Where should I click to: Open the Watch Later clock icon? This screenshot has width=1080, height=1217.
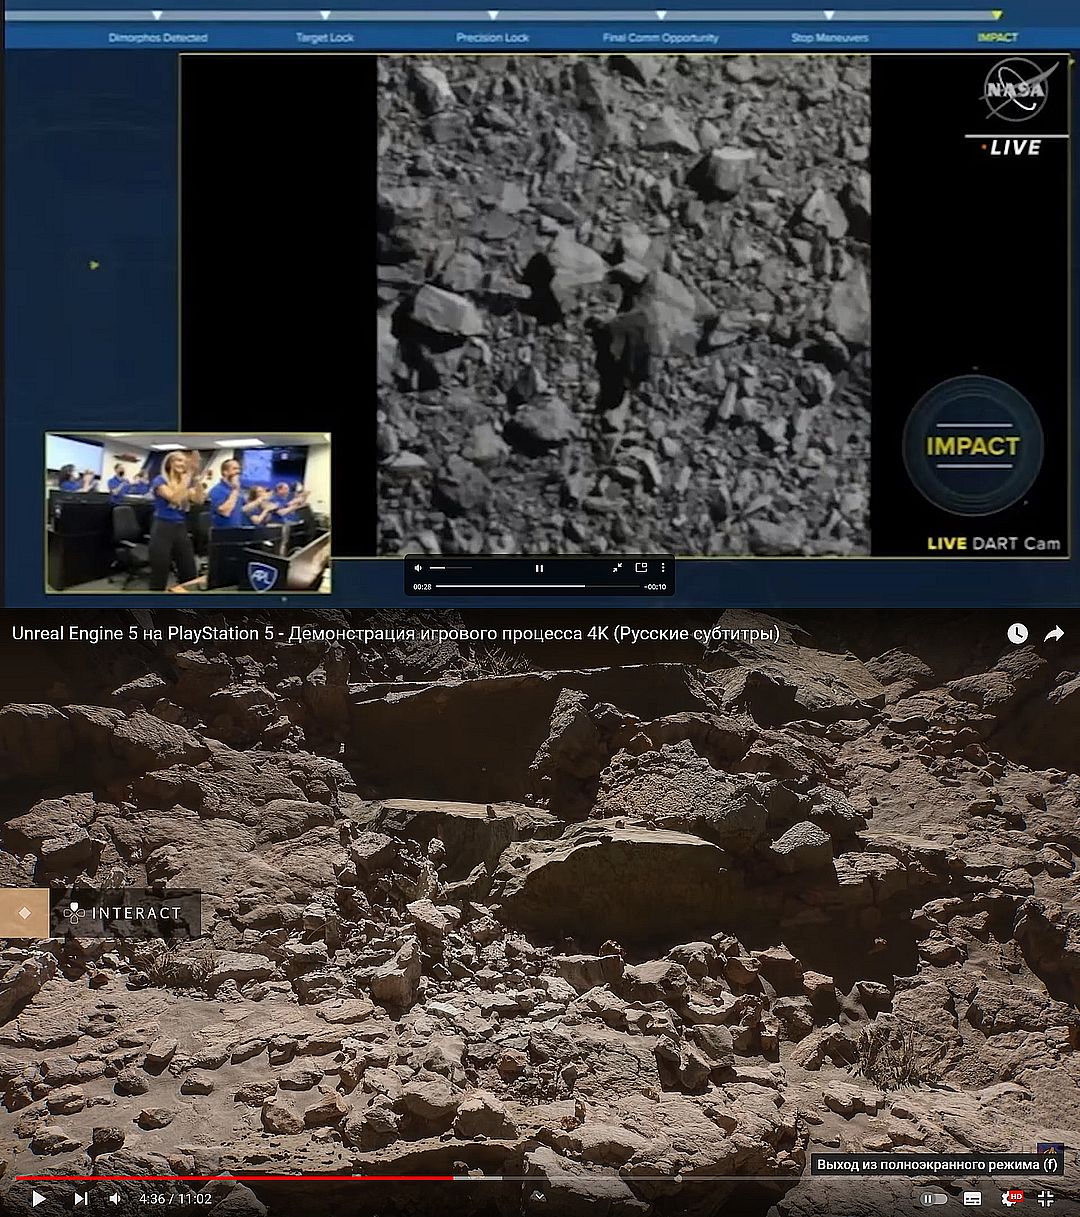(1017, 633)
